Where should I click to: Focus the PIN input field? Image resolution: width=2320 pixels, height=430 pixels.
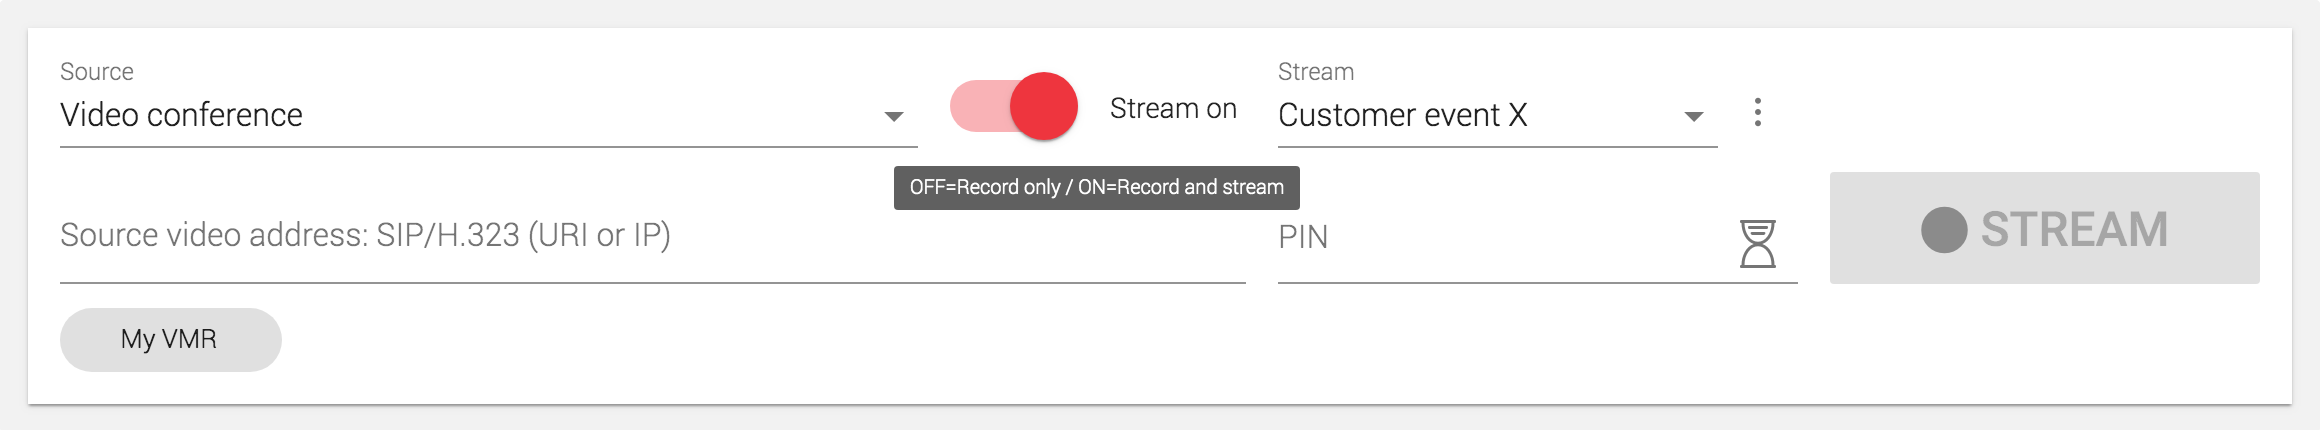(x=1500, y=238)
